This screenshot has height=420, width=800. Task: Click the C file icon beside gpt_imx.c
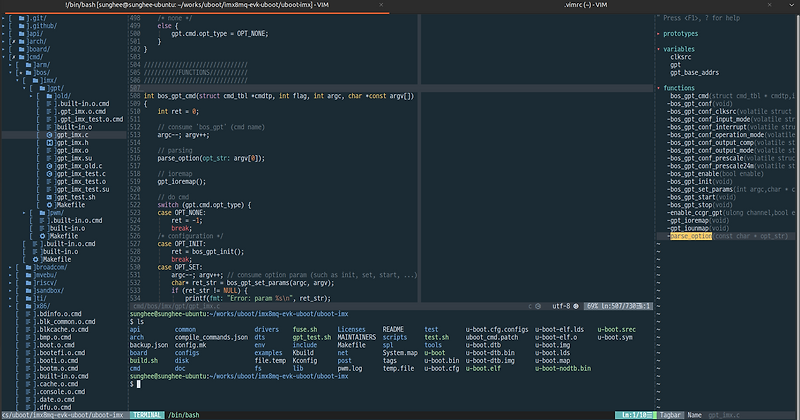[x=49, y=135]
